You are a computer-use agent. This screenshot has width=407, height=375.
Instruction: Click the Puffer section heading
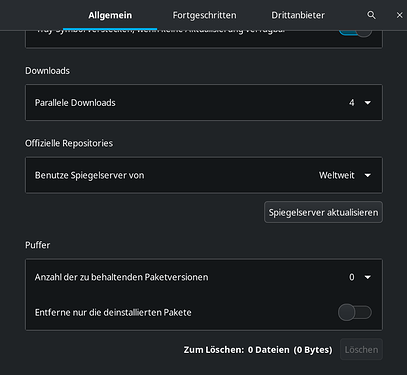tap(38, 245)
